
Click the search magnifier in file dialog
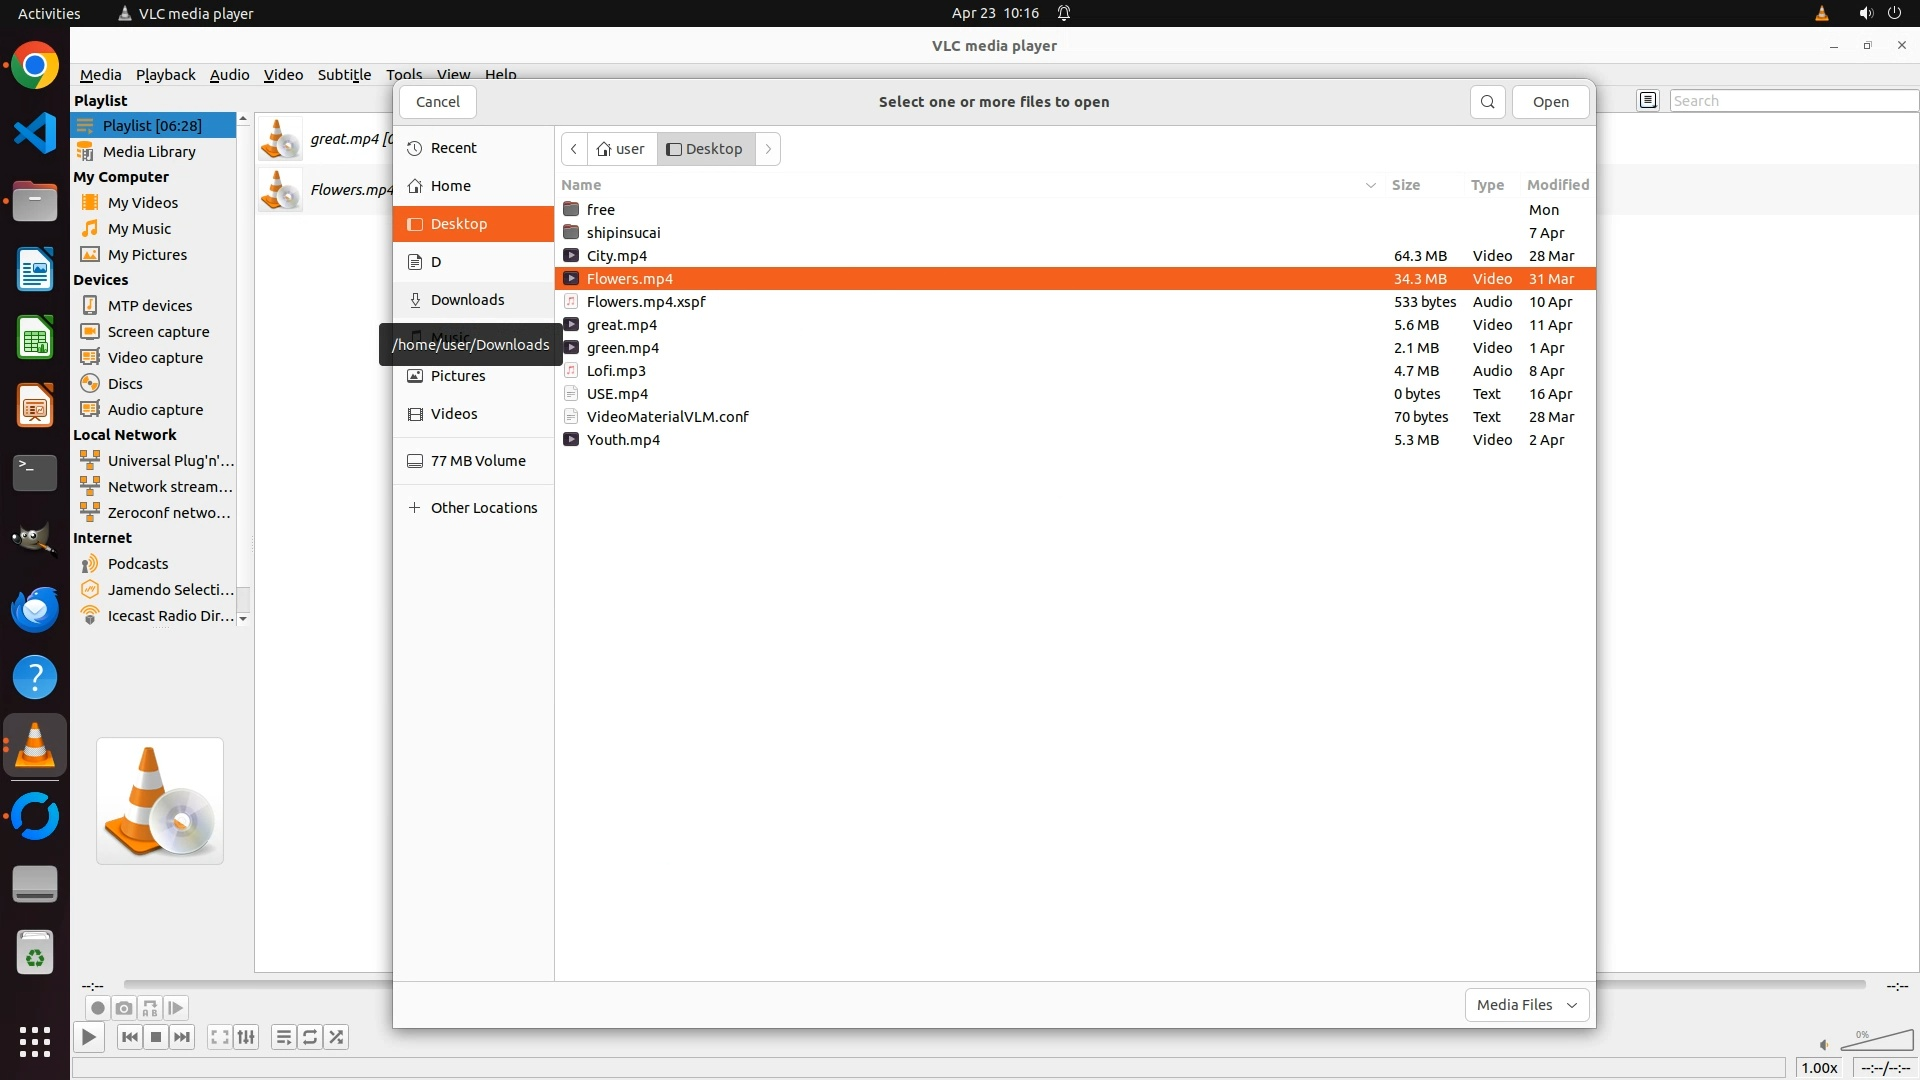click(1487, 102)
